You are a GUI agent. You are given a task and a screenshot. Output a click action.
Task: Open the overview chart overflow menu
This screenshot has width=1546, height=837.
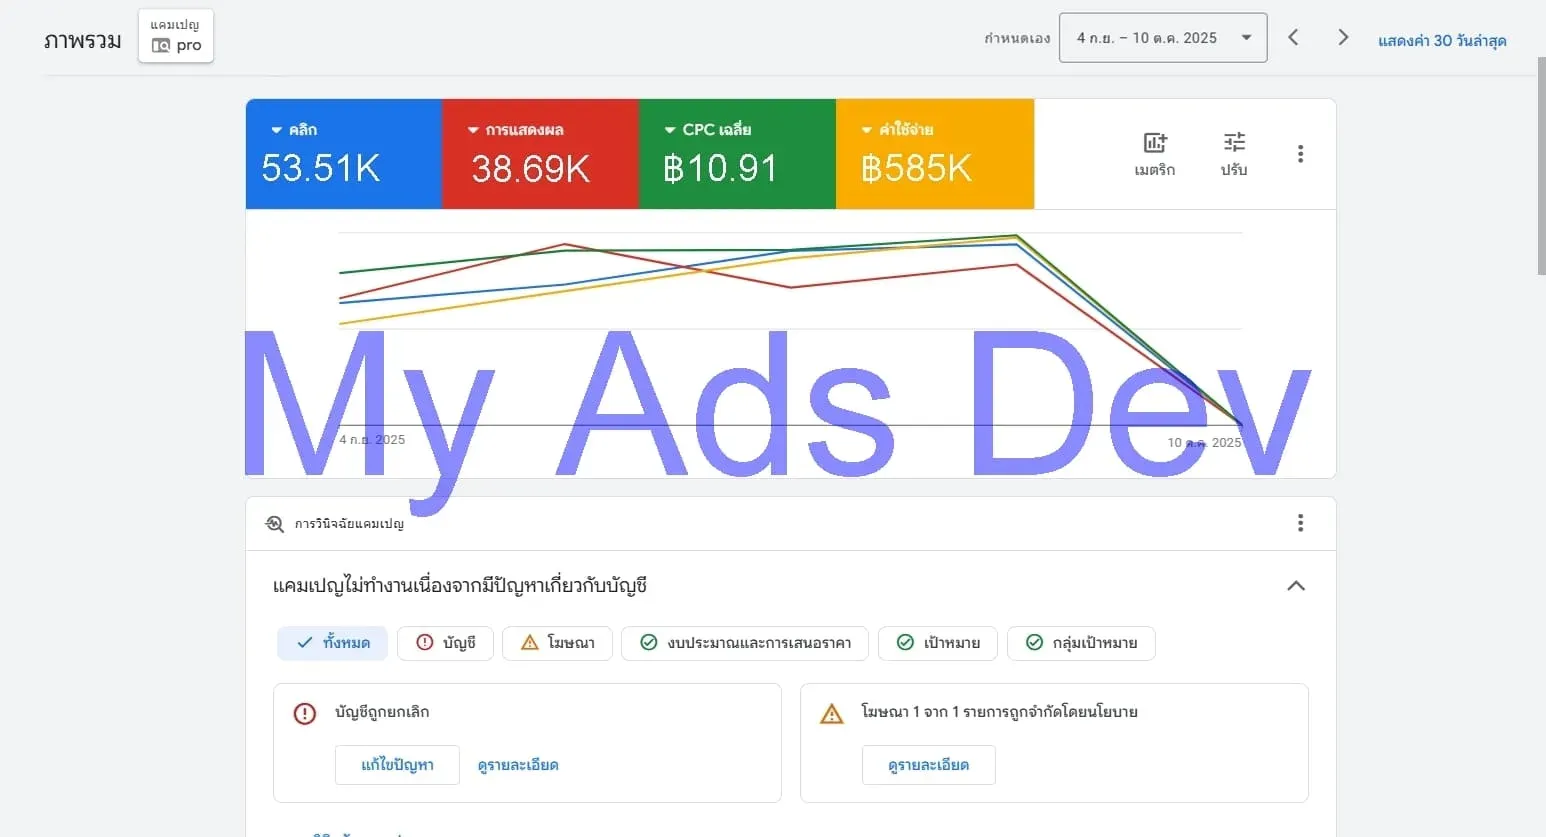tap(1300, 153)
